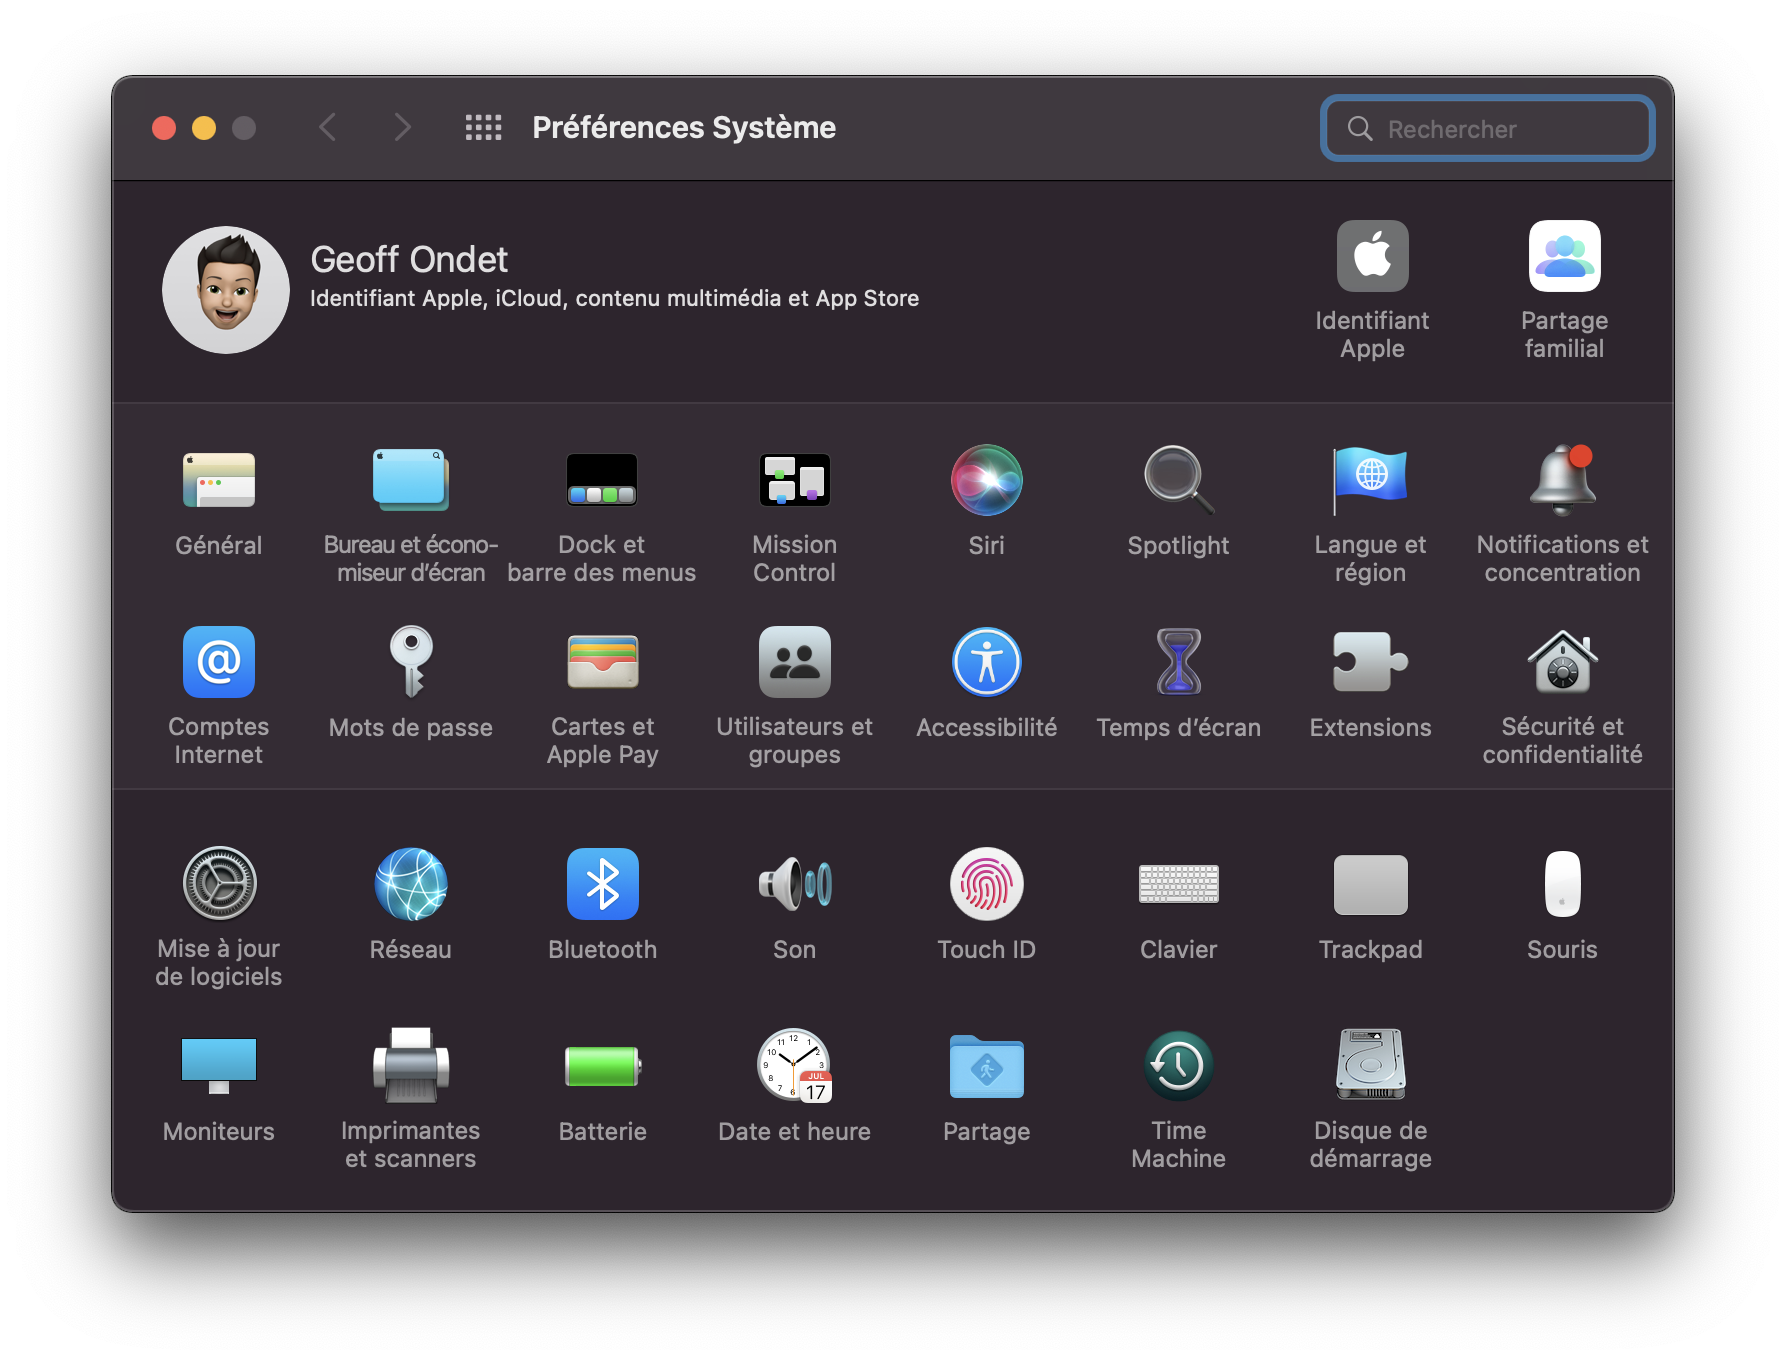Open Notifications et concentration pane
This screenshot has width=1786, height=1360.
click(x=1563, y=481)
